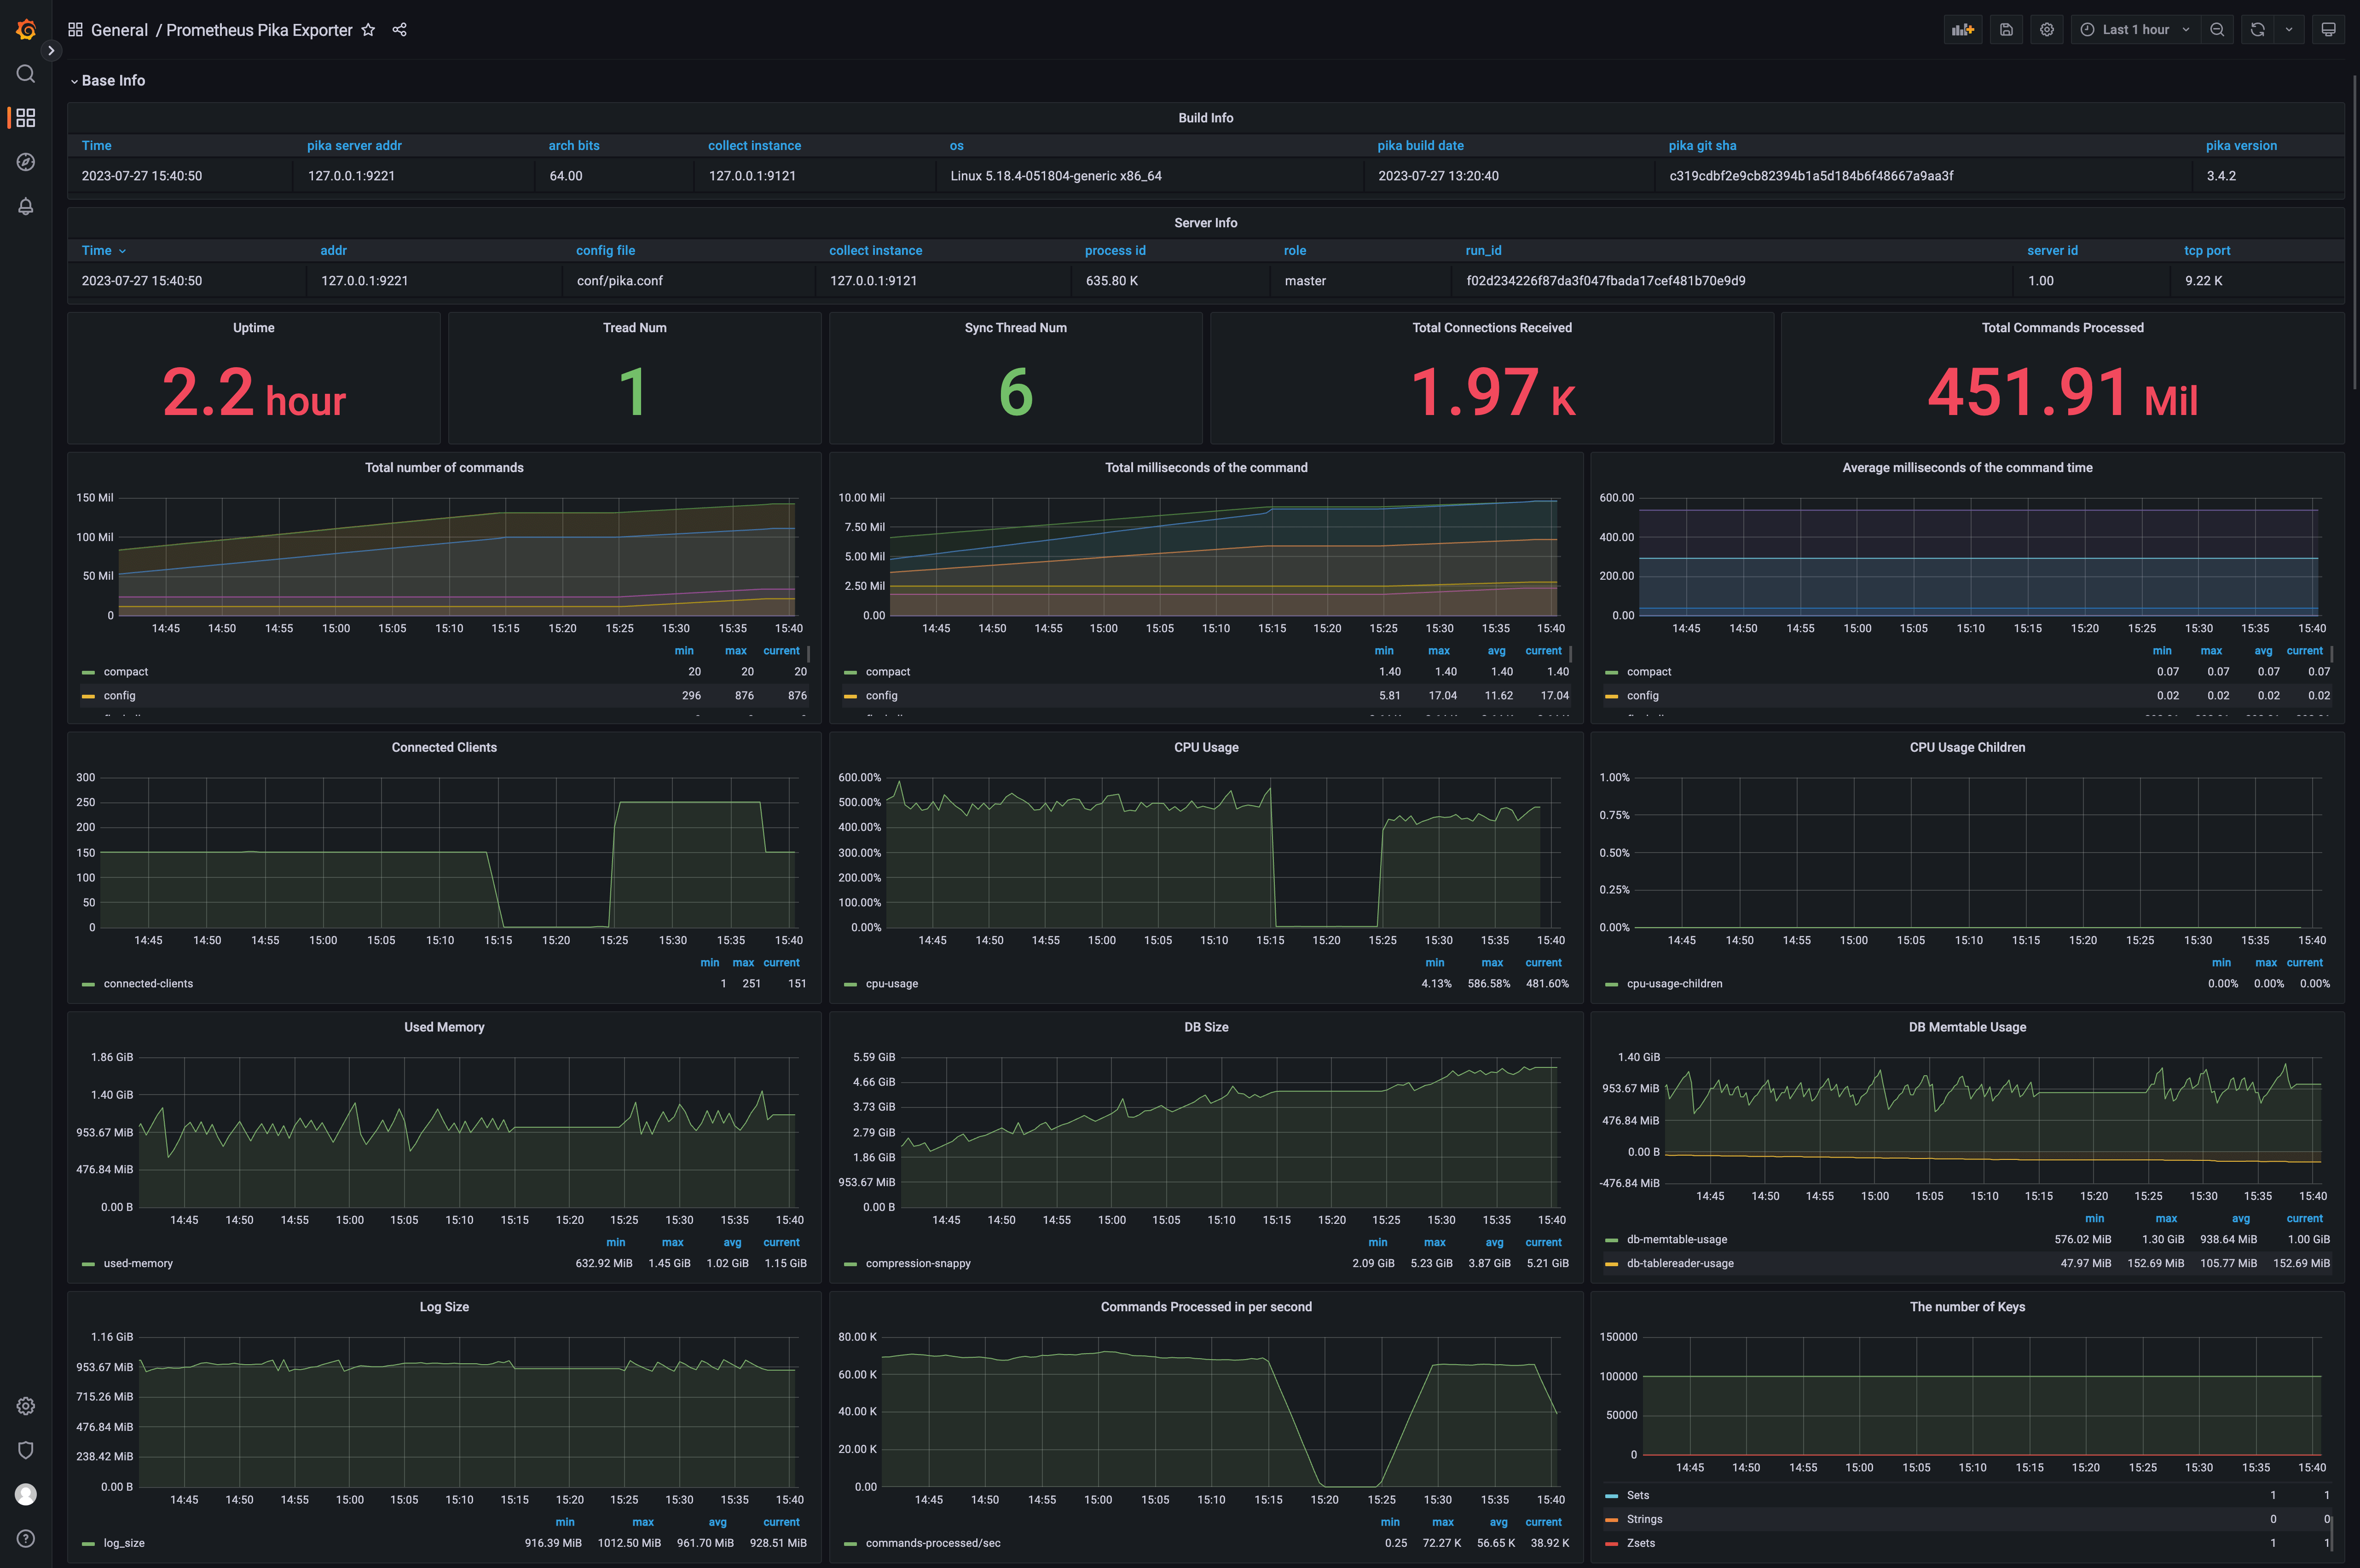Sort Server Info by role column
2360x1568 pixels.
tap(1295, 251)
